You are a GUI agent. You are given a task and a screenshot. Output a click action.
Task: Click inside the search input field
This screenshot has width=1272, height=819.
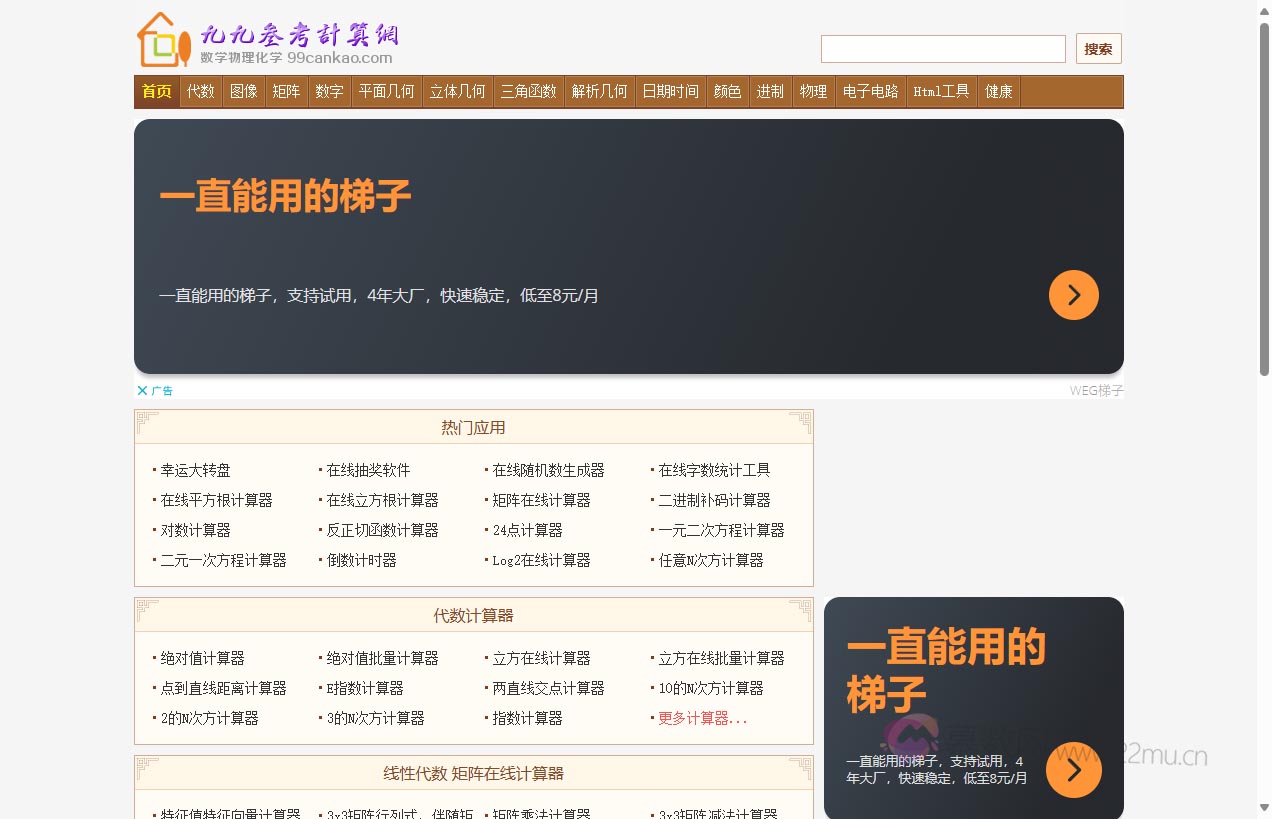[x=942, y=48]
